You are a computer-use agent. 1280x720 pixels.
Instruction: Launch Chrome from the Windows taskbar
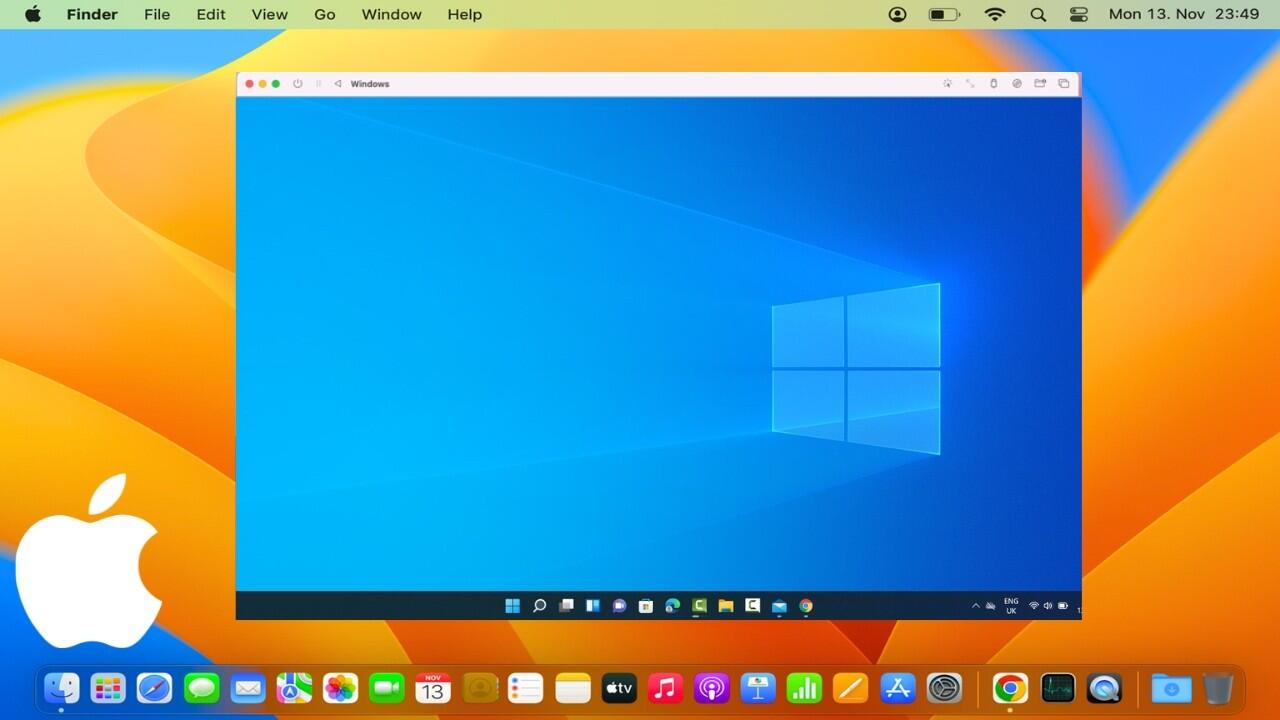click(806, 606)
